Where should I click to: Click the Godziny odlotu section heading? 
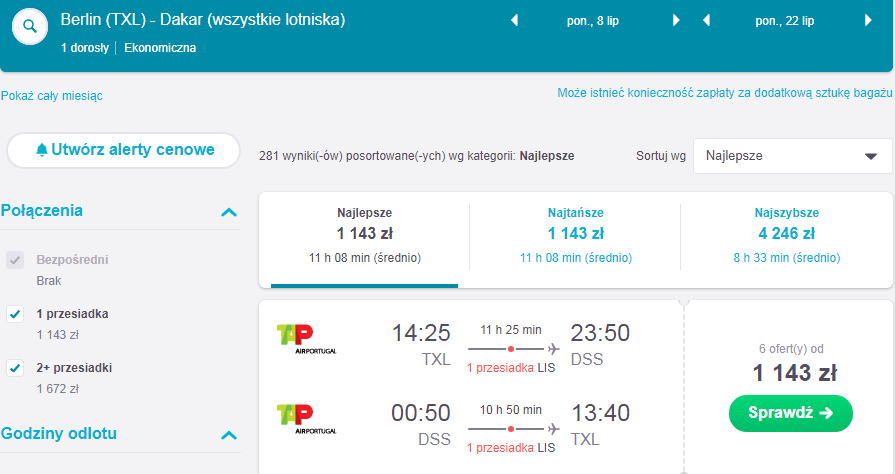(59, 433)
